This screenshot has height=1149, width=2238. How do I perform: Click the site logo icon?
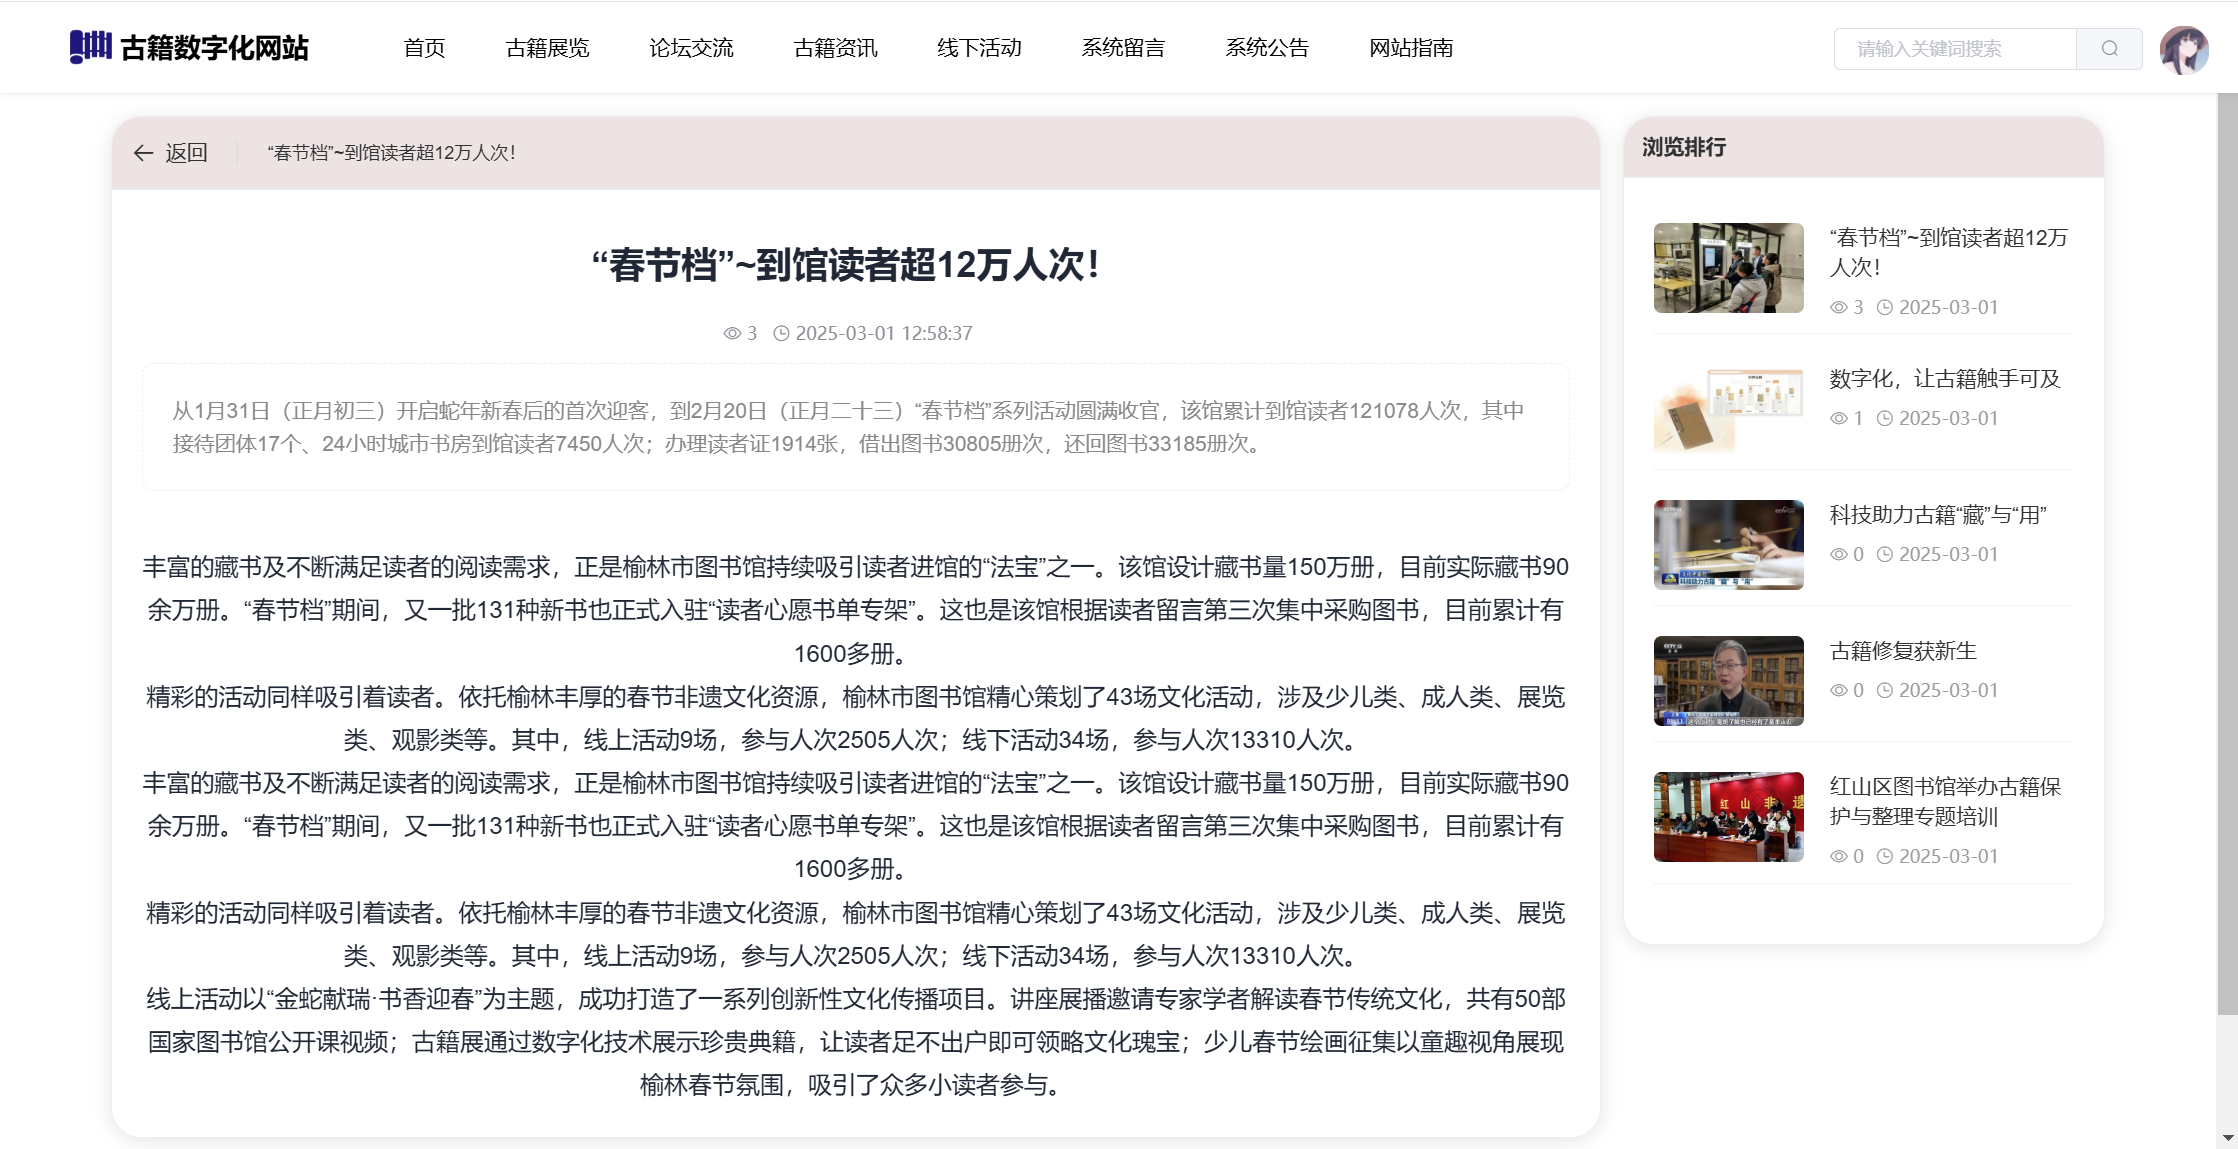pyautogui.click(x=90, y=47)
